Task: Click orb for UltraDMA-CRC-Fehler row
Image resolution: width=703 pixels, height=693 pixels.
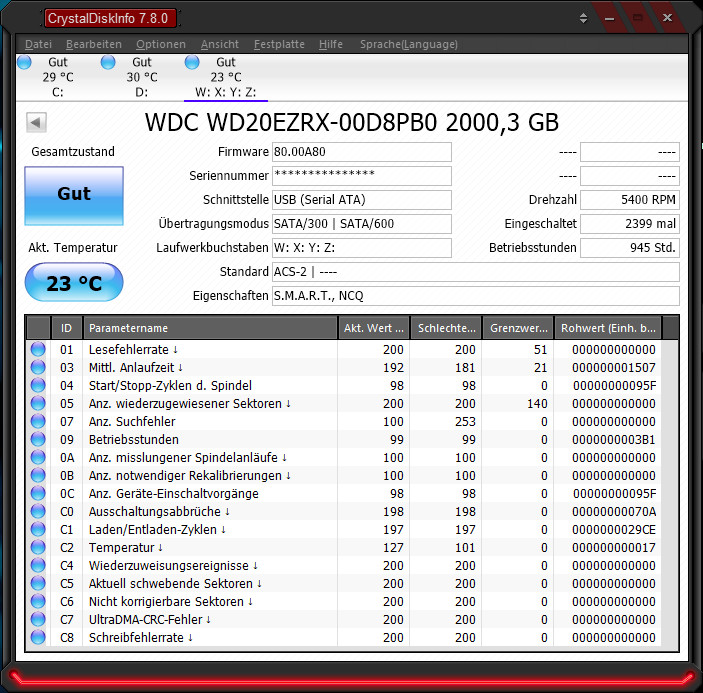Action: [38, 619]
